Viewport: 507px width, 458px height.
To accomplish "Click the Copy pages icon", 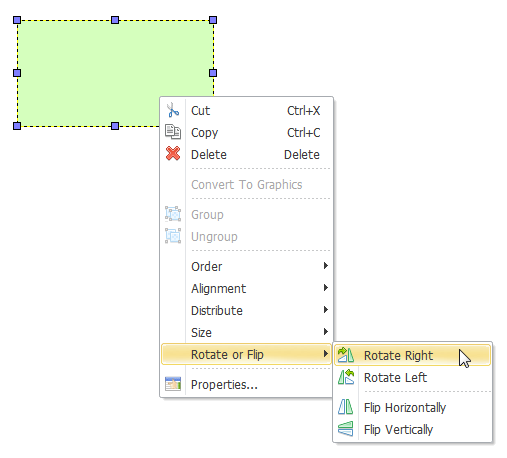I will (x=173, y=132).
